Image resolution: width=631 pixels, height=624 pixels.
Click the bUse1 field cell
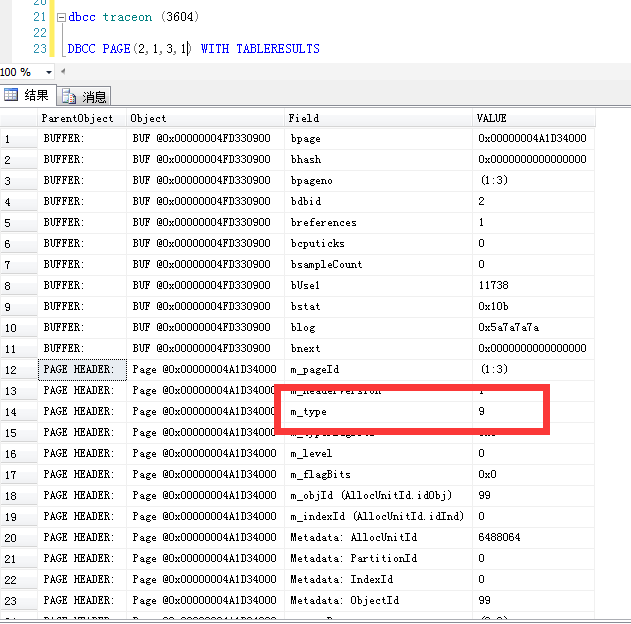[x=378, y=286]
